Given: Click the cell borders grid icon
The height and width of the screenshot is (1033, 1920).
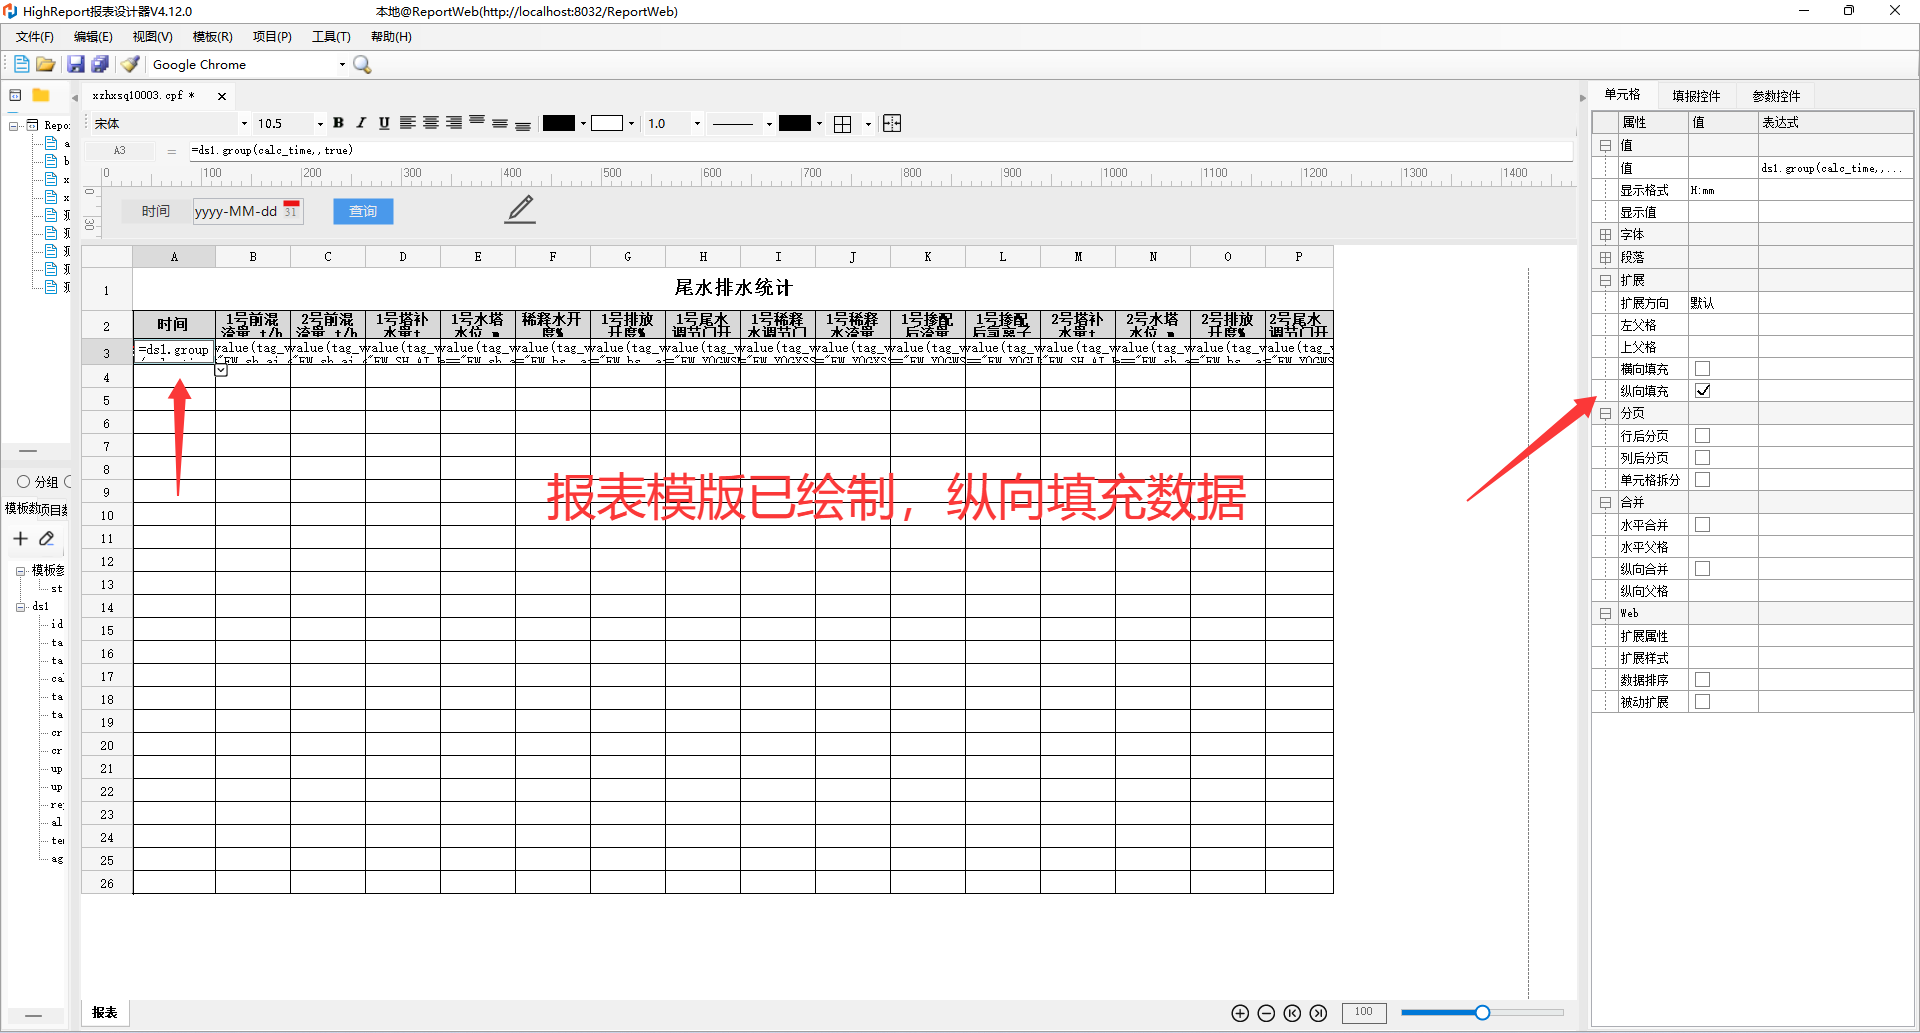Looking at the screenshot, I should (x=843, y=123).
